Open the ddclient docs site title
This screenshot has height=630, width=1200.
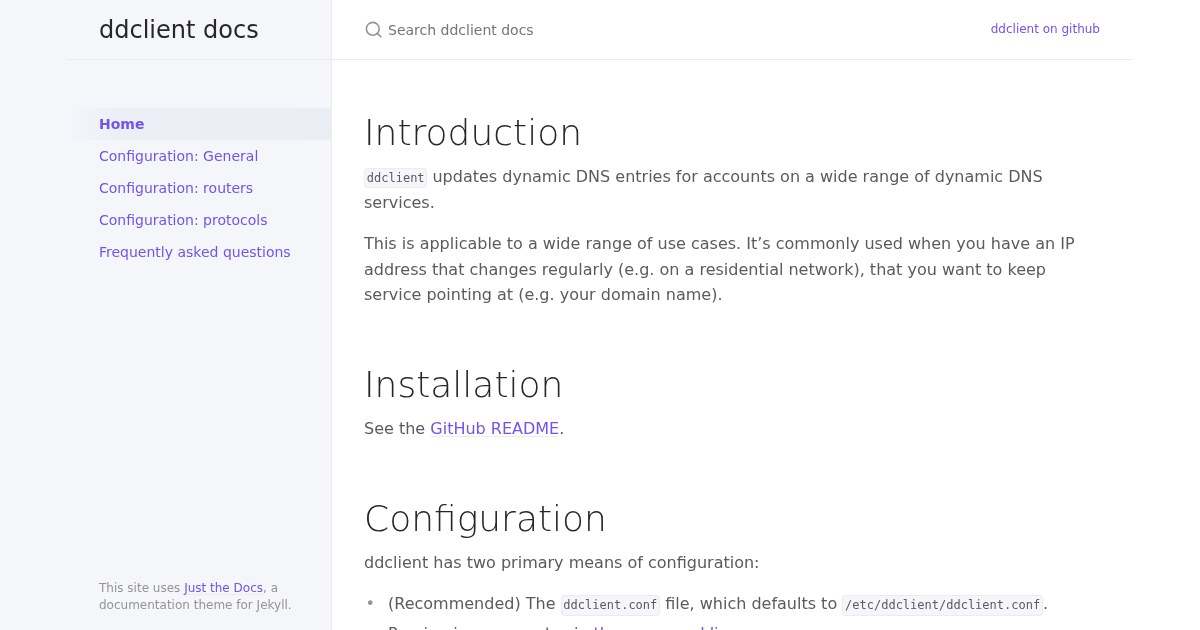(179, 30)
